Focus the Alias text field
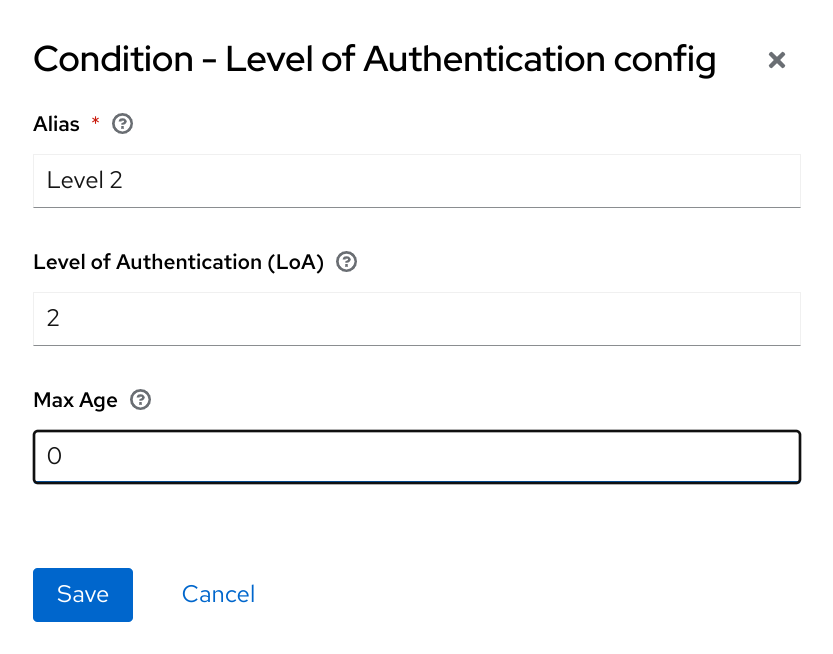This screenshot has width=833, height=654. (x=416, y=181)
